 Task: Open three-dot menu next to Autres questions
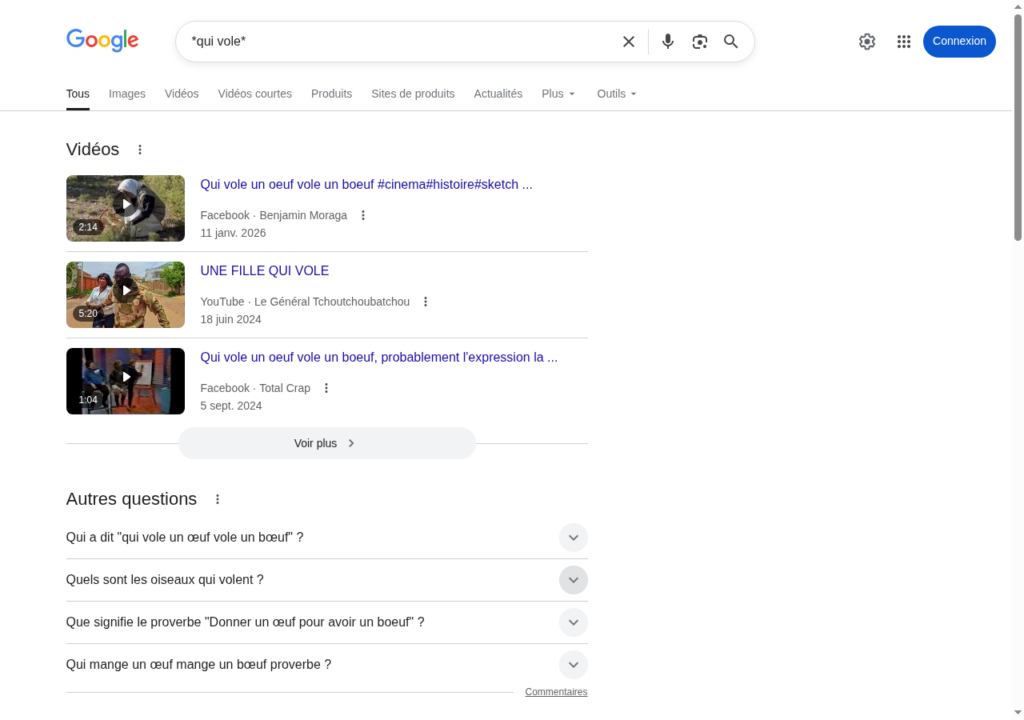coord(218,499)
